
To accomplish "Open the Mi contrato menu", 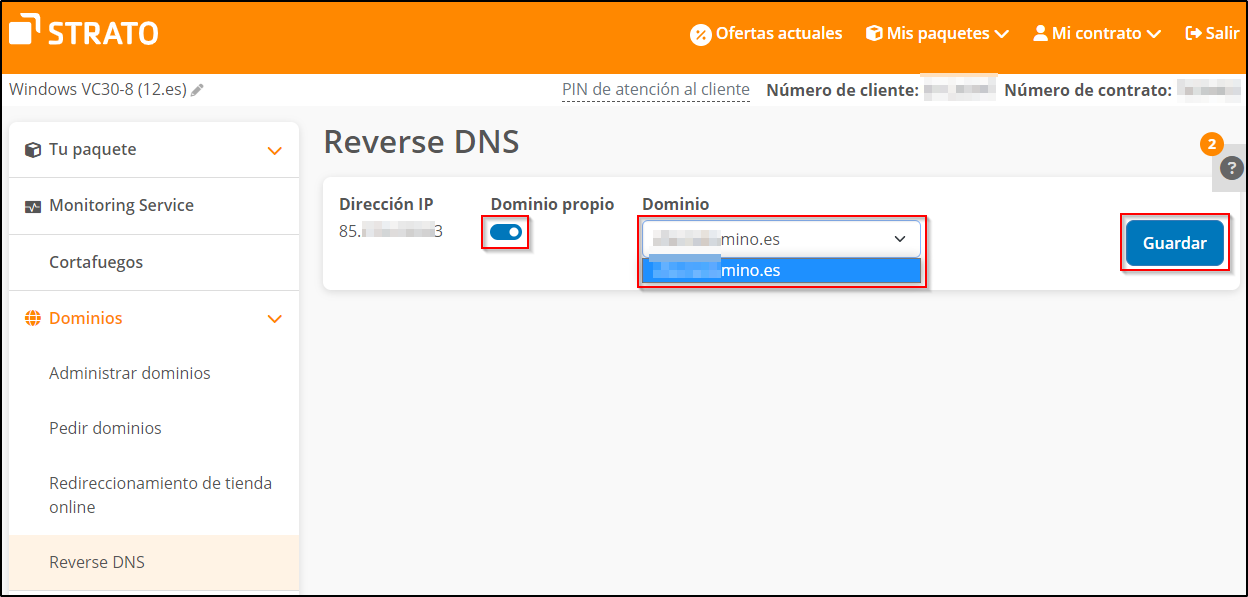I will pos(1096,33).
